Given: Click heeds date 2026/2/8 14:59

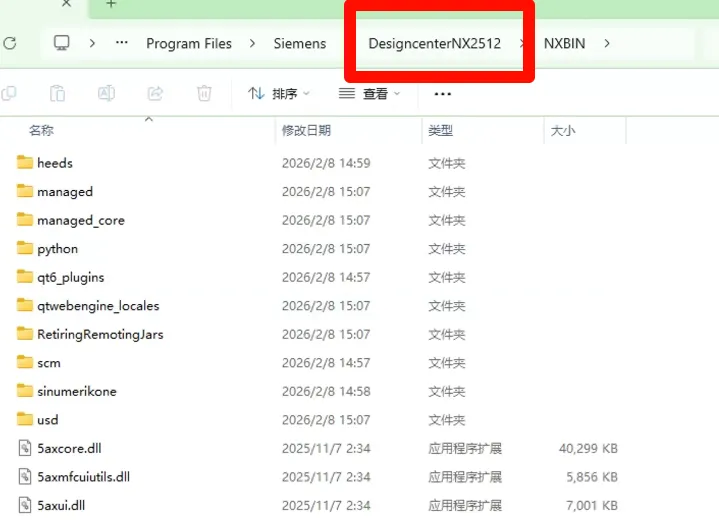Looking at the screenshot, I should coord(326,163).
